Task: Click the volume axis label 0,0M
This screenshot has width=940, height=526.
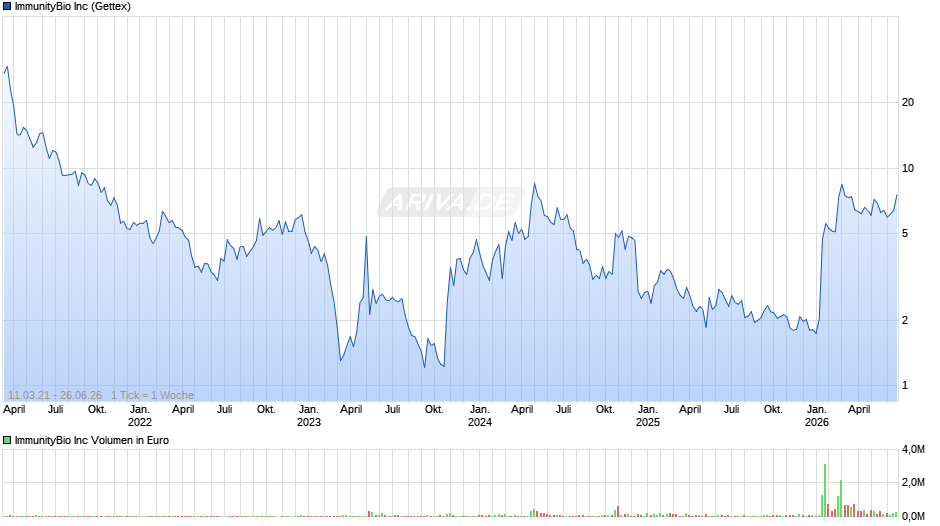Action: (914, 516)
